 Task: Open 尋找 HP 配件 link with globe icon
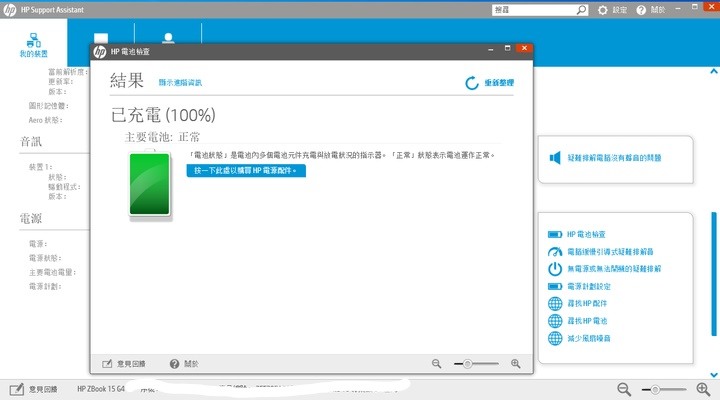pos(578,304)
